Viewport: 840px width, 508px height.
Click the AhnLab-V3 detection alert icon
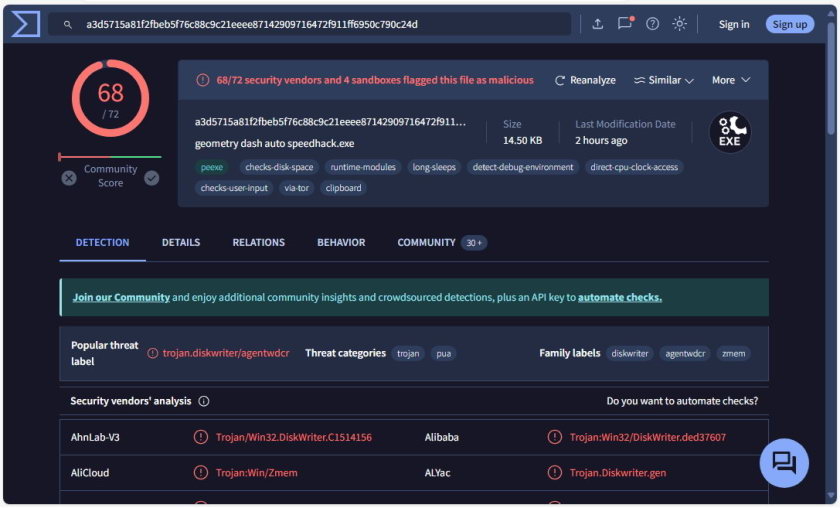[x=200, y=437]
